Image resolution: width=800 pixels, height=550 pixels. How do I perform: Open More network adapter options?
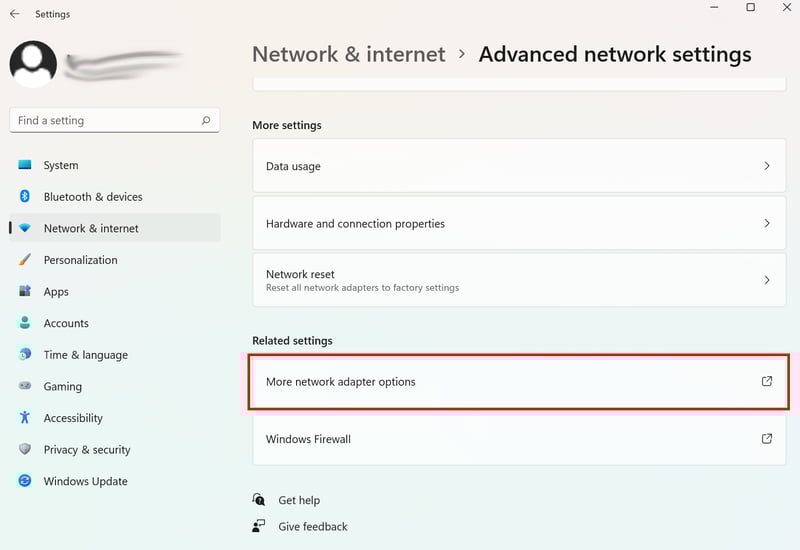pos(519,382)
